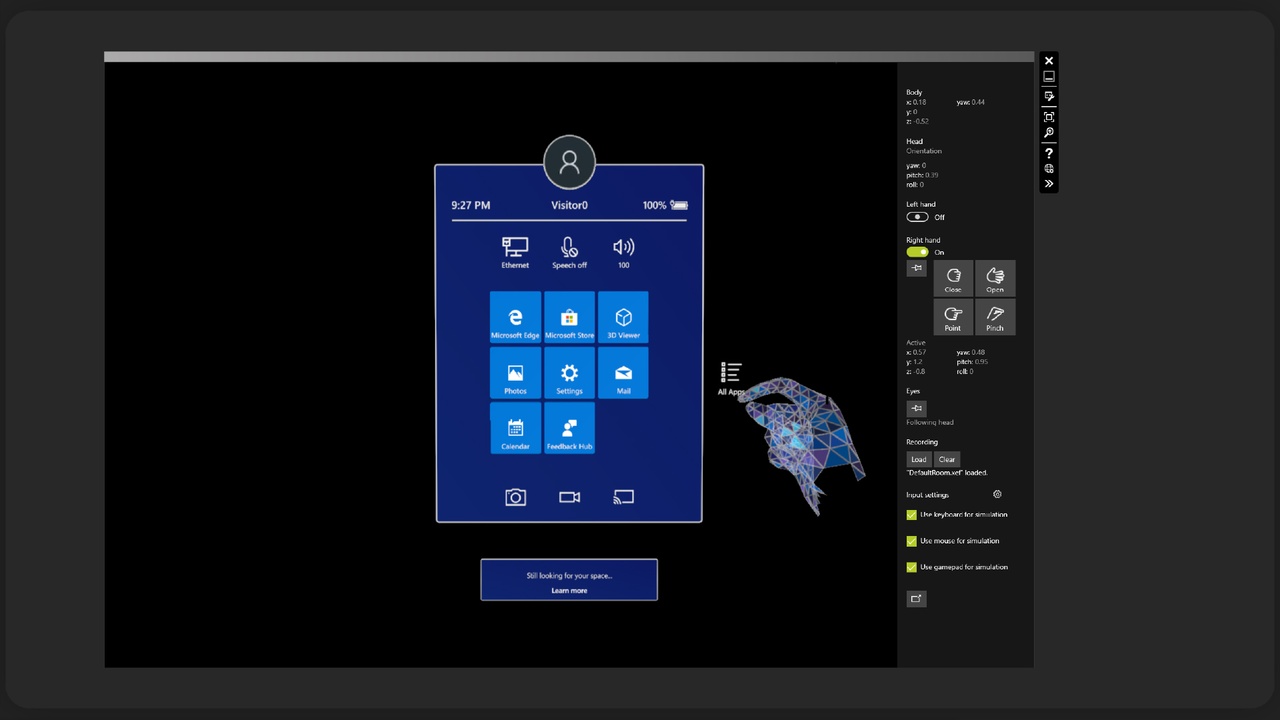1280x720 pixels.
Task: Click the "Still looking for your space..." message
Action: pyautogui.click(x=569, y=576)
